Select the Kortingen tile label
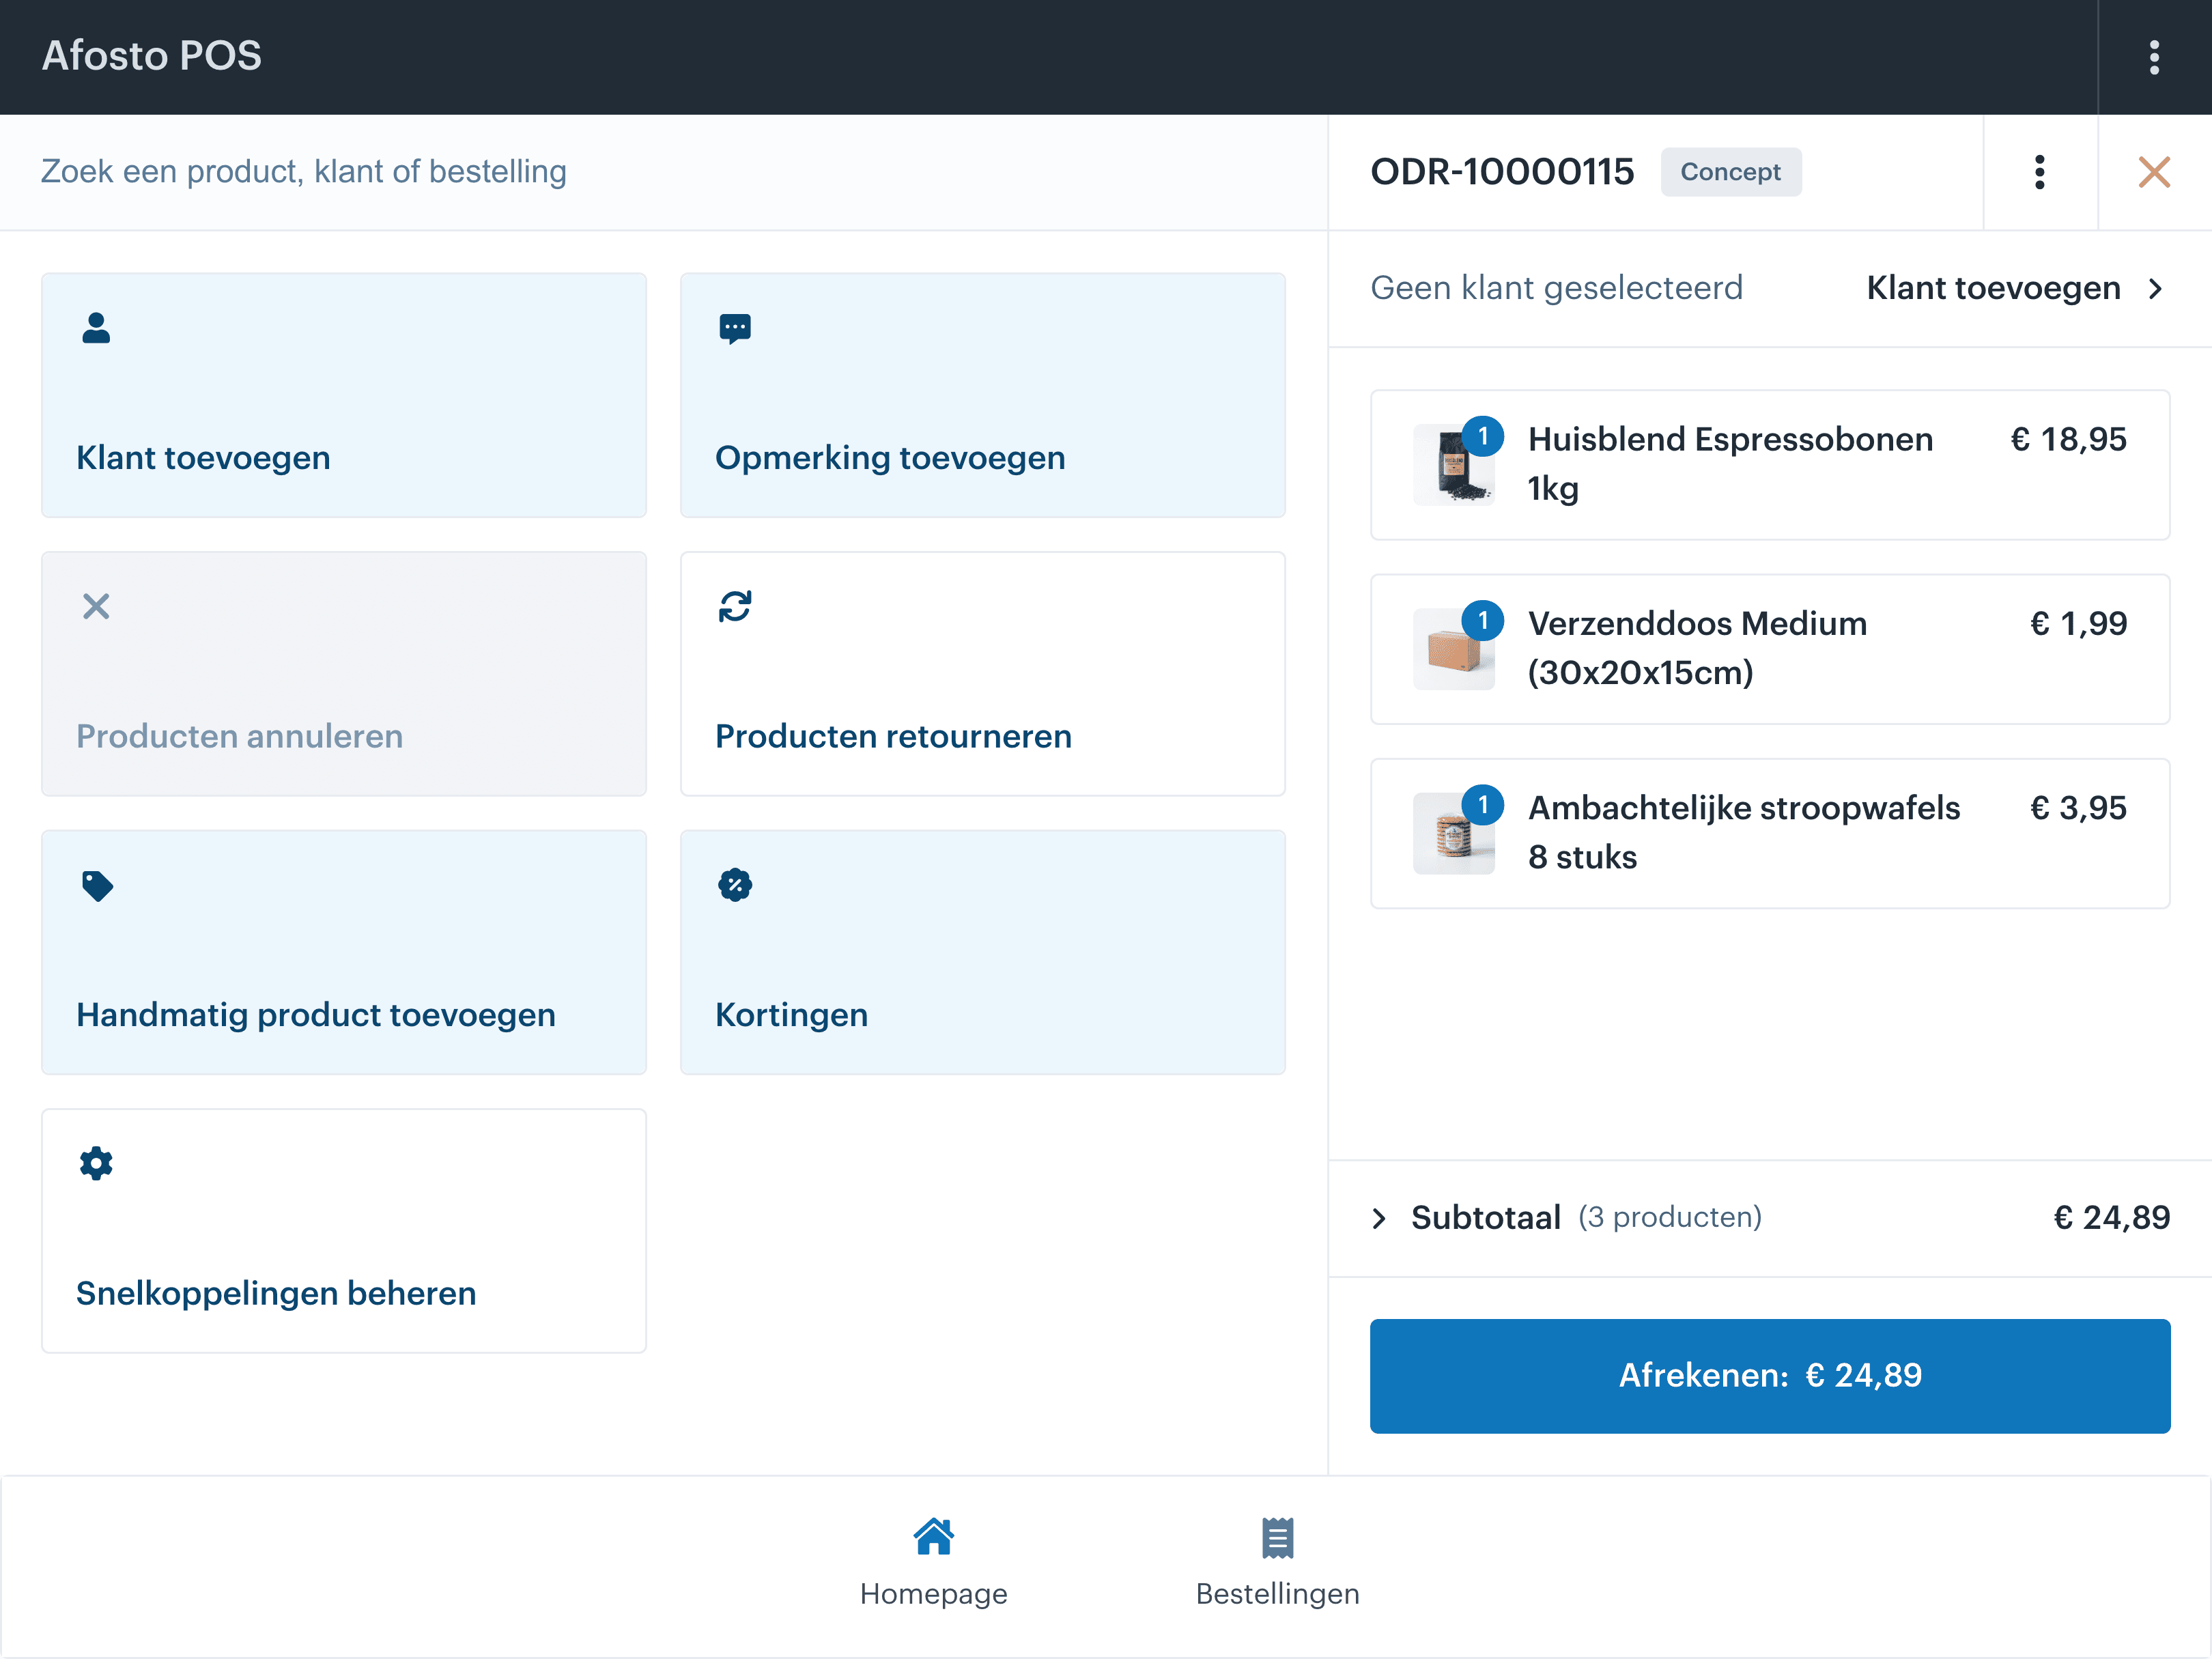 (x=791, y=1015)
